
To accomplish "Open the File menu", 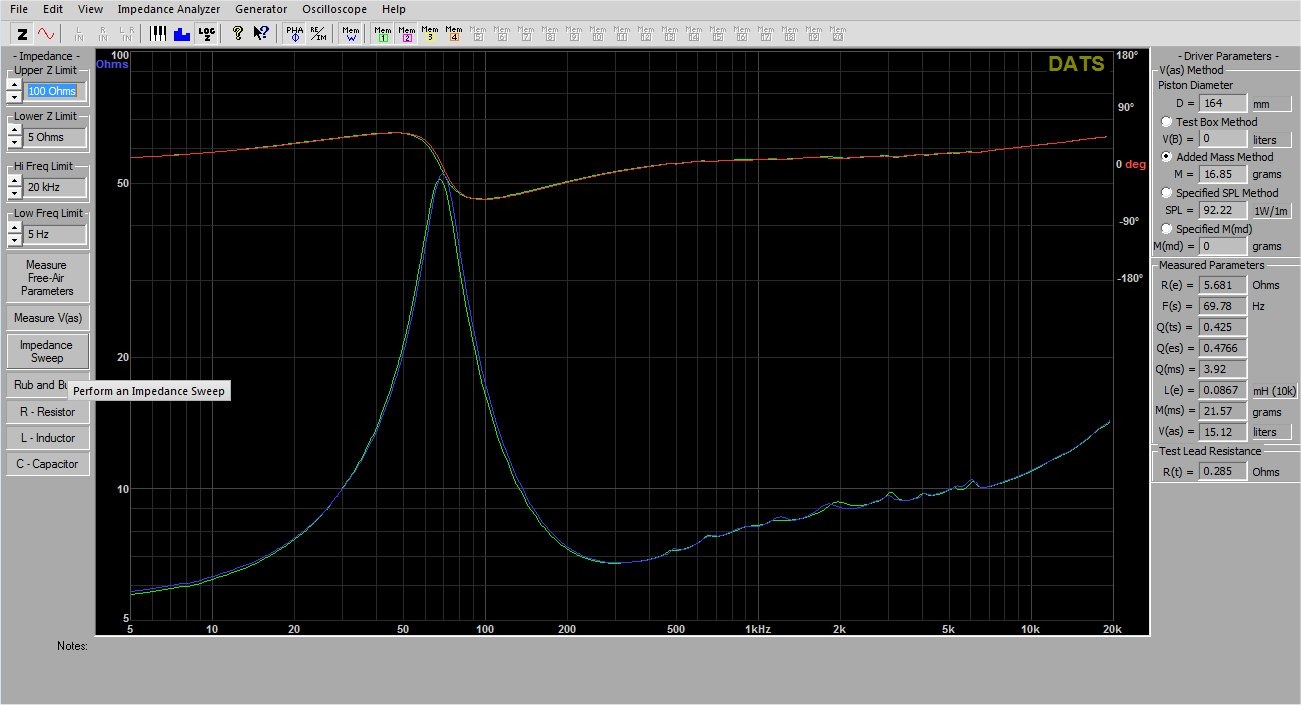I will [19, 9].
